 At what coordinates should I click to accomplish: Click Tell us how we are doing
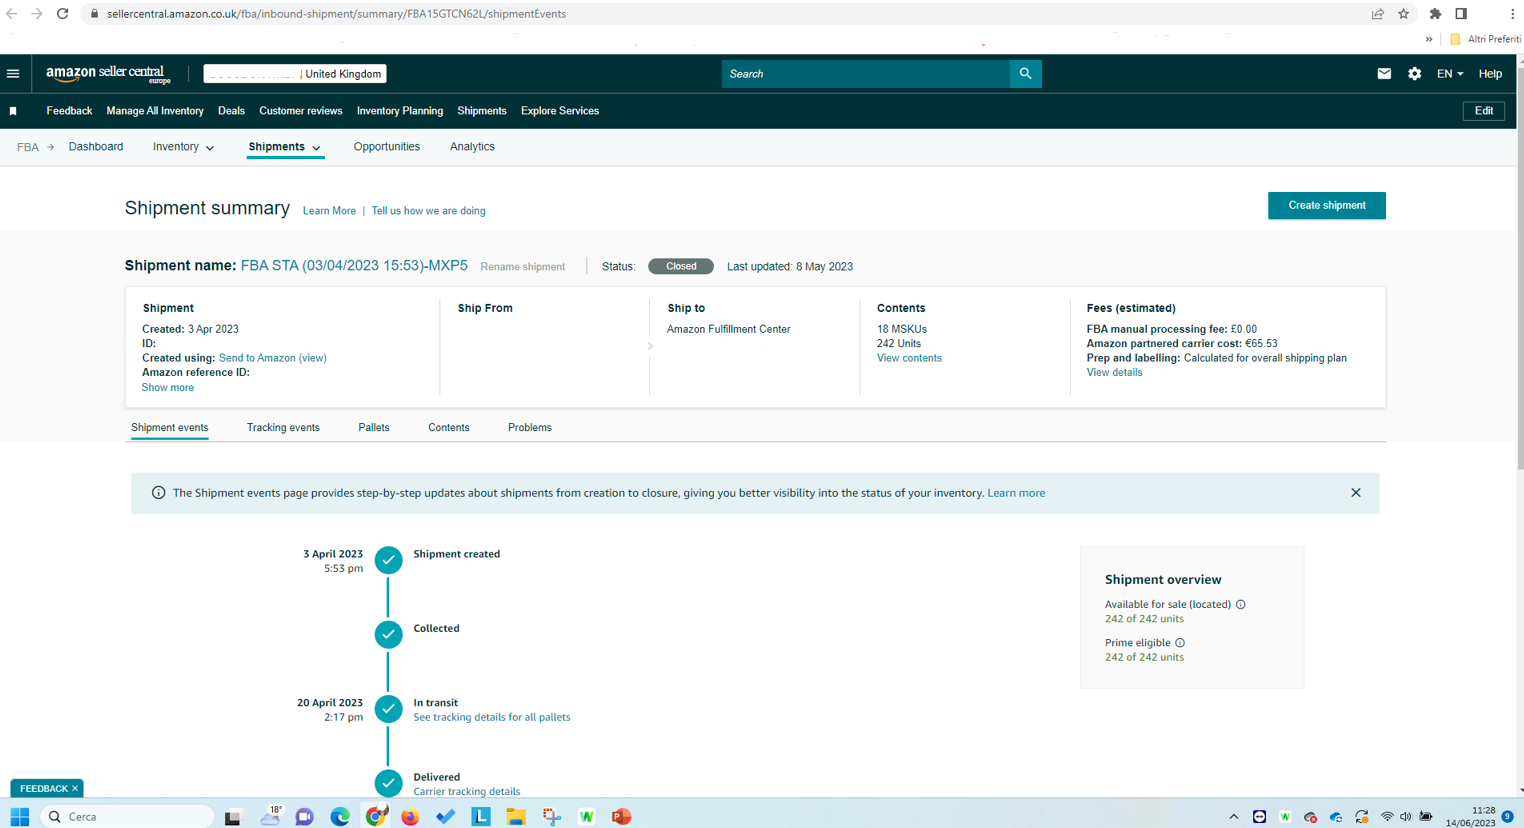[x=428, y=211]
